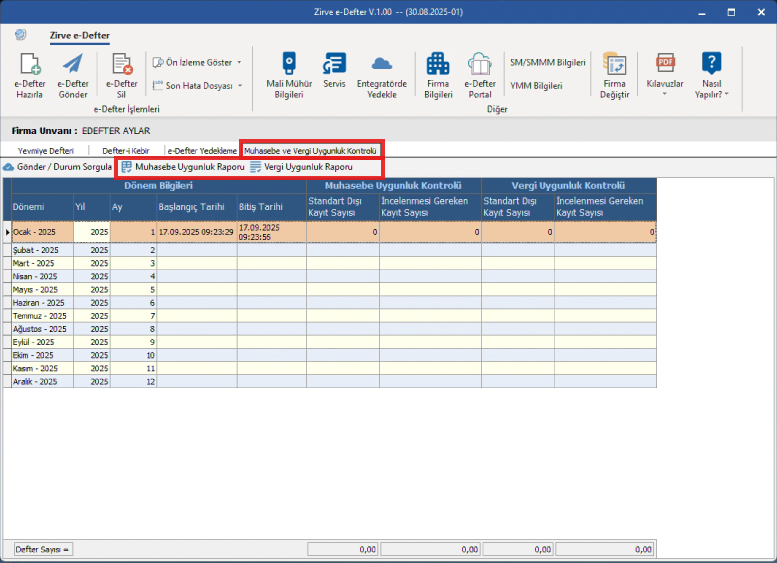Select the Şubat - 2025 row
This screenshot has height=563, width=777.
click(330, 250)
